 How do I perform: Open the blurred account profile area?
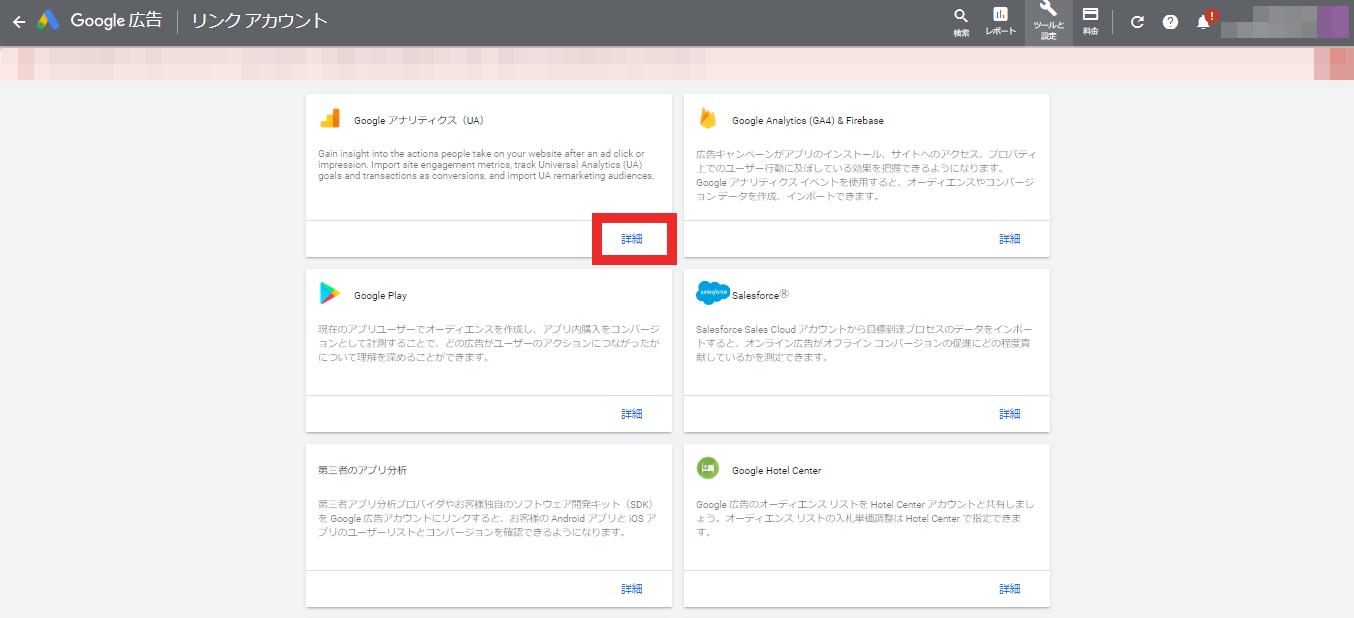pos(1285,21)
